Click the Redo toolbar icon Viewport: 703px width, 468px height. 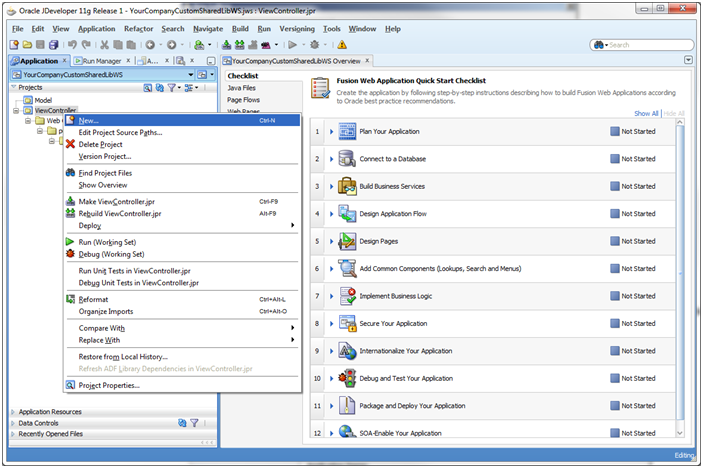pyautogui.click(x=86, y=45)
